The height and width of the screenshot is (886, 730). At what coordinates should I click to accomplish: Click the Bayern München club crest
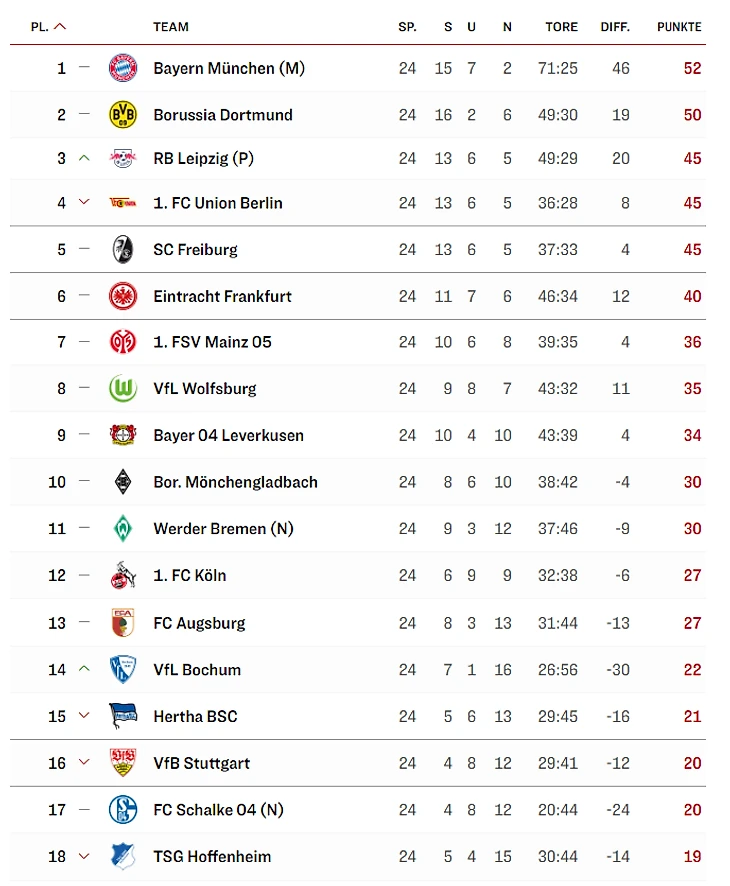(123, 68)
